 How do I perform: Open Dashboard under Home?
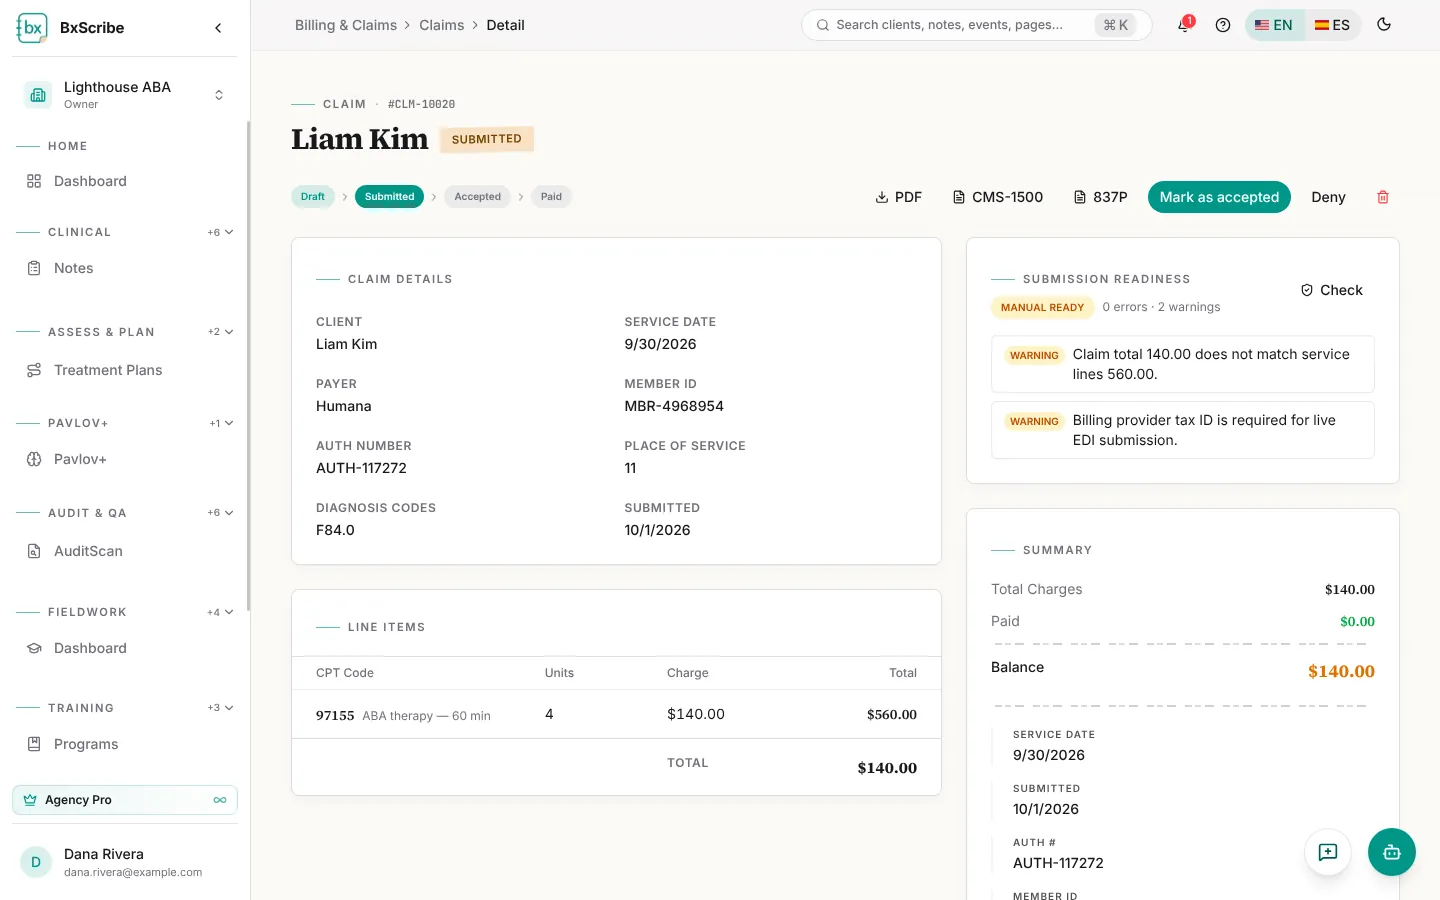(x=125, y=181)
